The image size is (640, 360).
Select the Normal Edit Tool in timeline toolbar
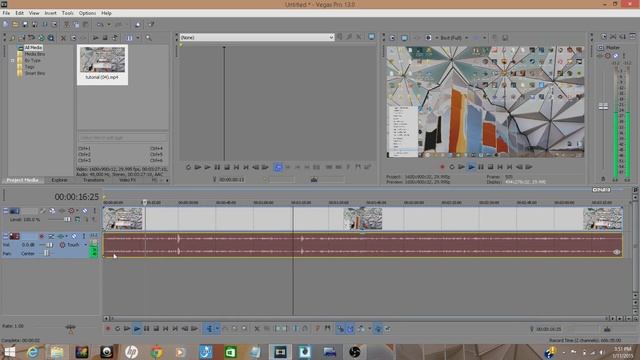[x=209, y=329]
